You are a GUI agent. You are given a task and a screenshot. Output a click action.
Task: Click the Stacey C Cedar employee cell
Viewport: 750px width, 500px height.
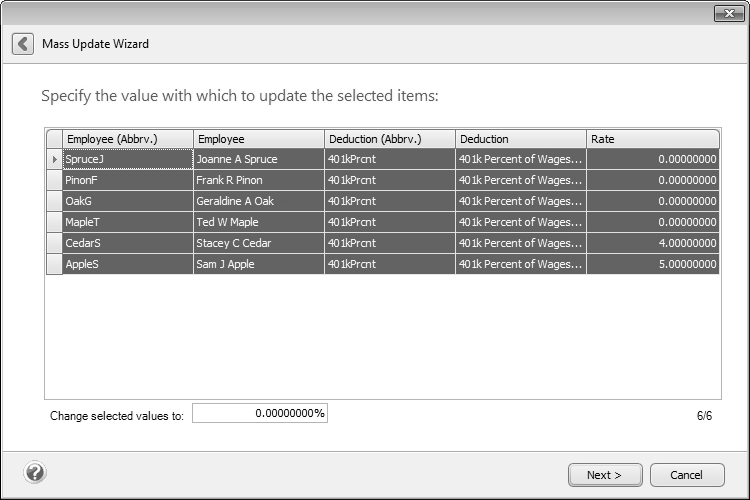[258, 243]
